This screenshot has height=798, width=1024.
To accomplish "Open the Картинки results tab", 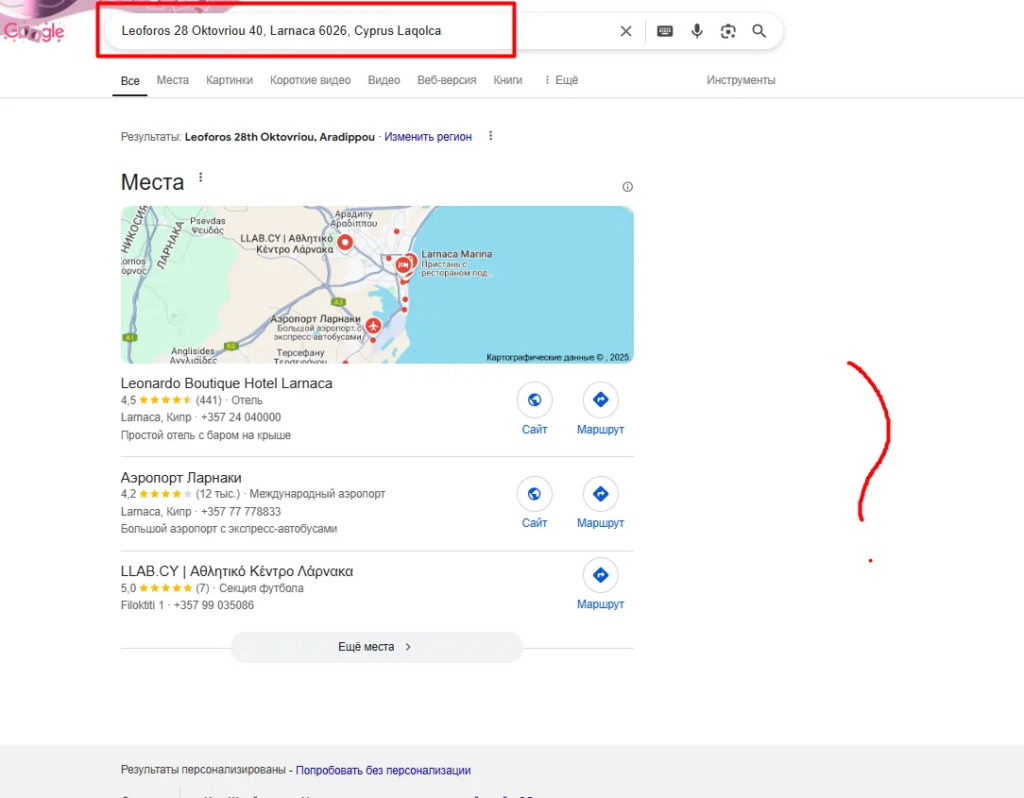I will [229, 80].
